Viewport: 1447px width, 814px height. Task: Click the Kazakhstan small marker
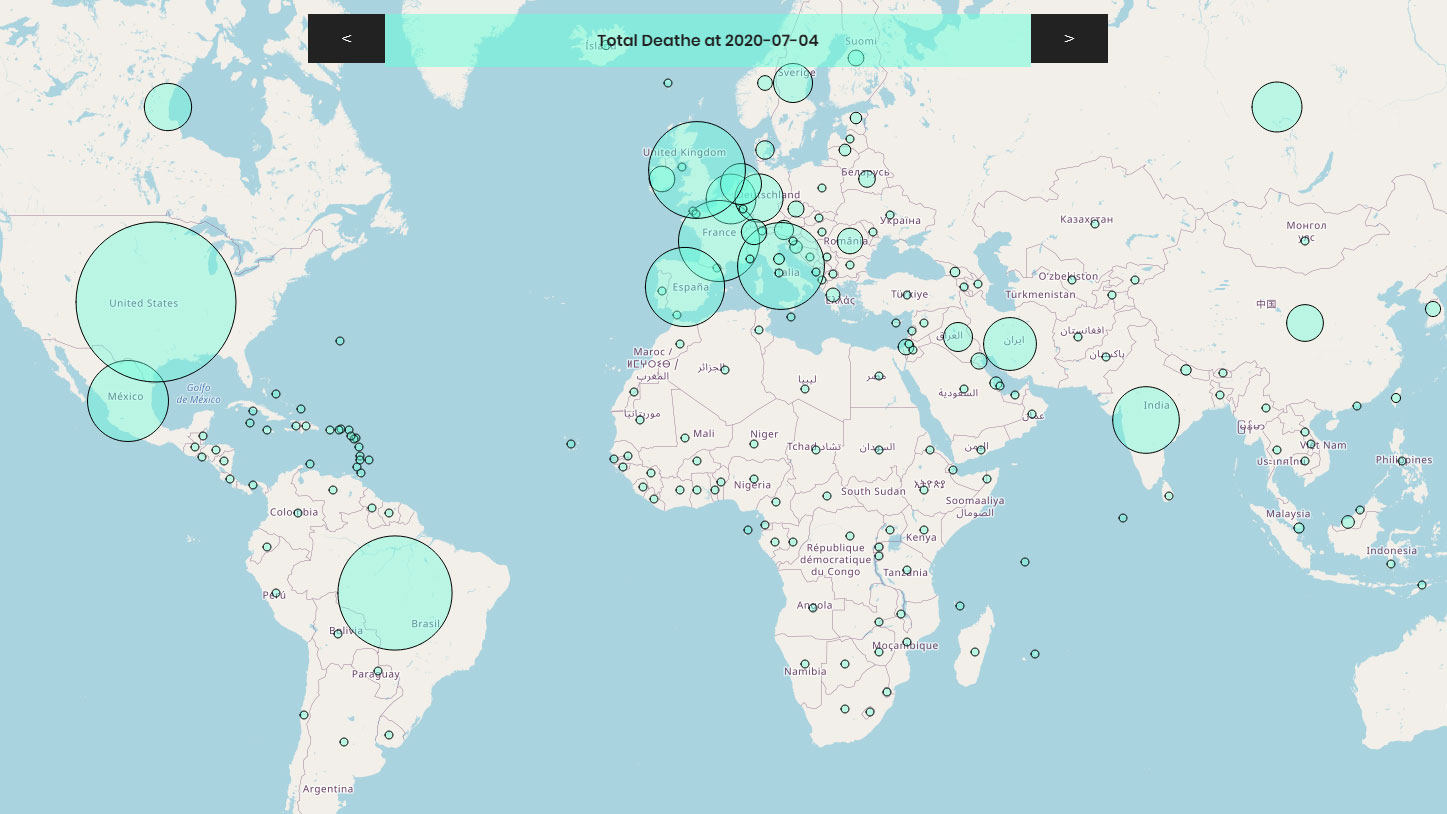[x=1095, y=224]
